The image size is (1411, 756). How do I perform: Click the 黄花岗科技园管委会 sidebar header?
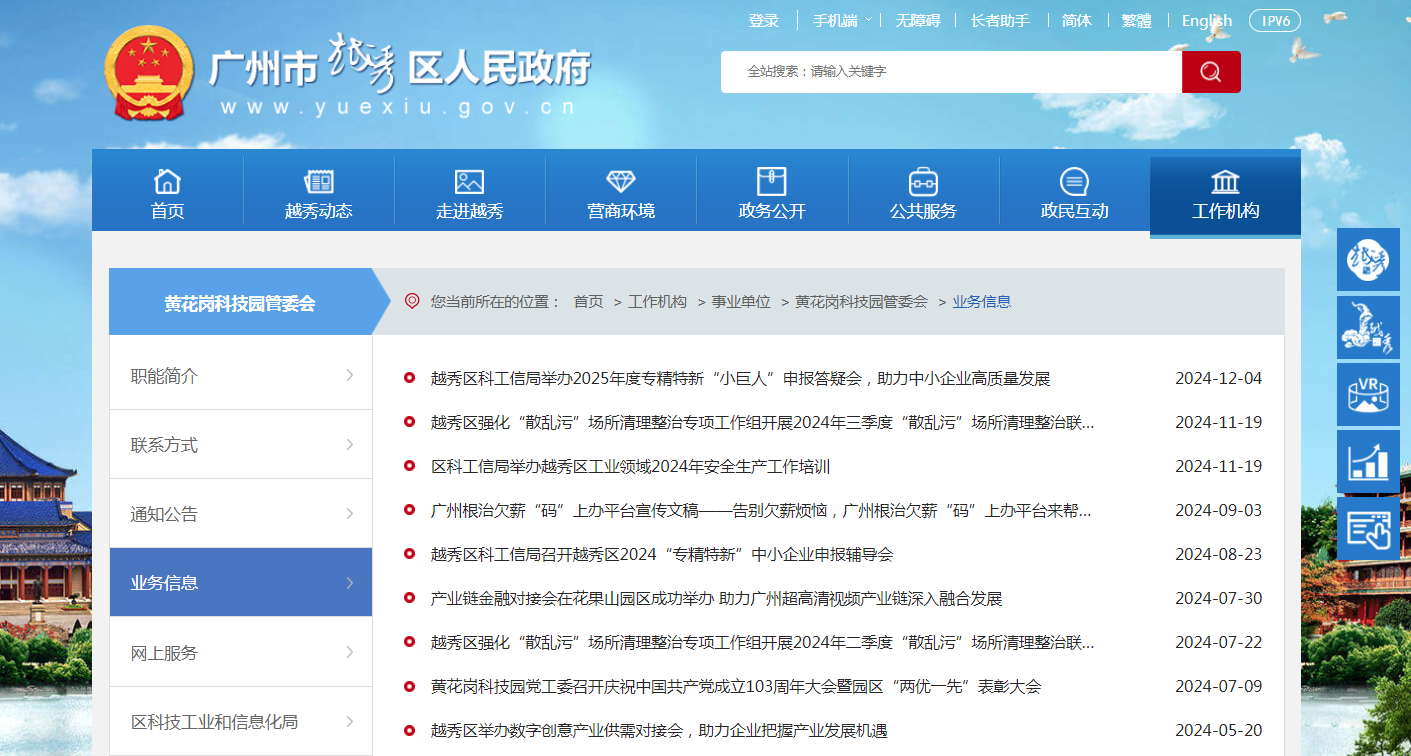coord(240,302)
